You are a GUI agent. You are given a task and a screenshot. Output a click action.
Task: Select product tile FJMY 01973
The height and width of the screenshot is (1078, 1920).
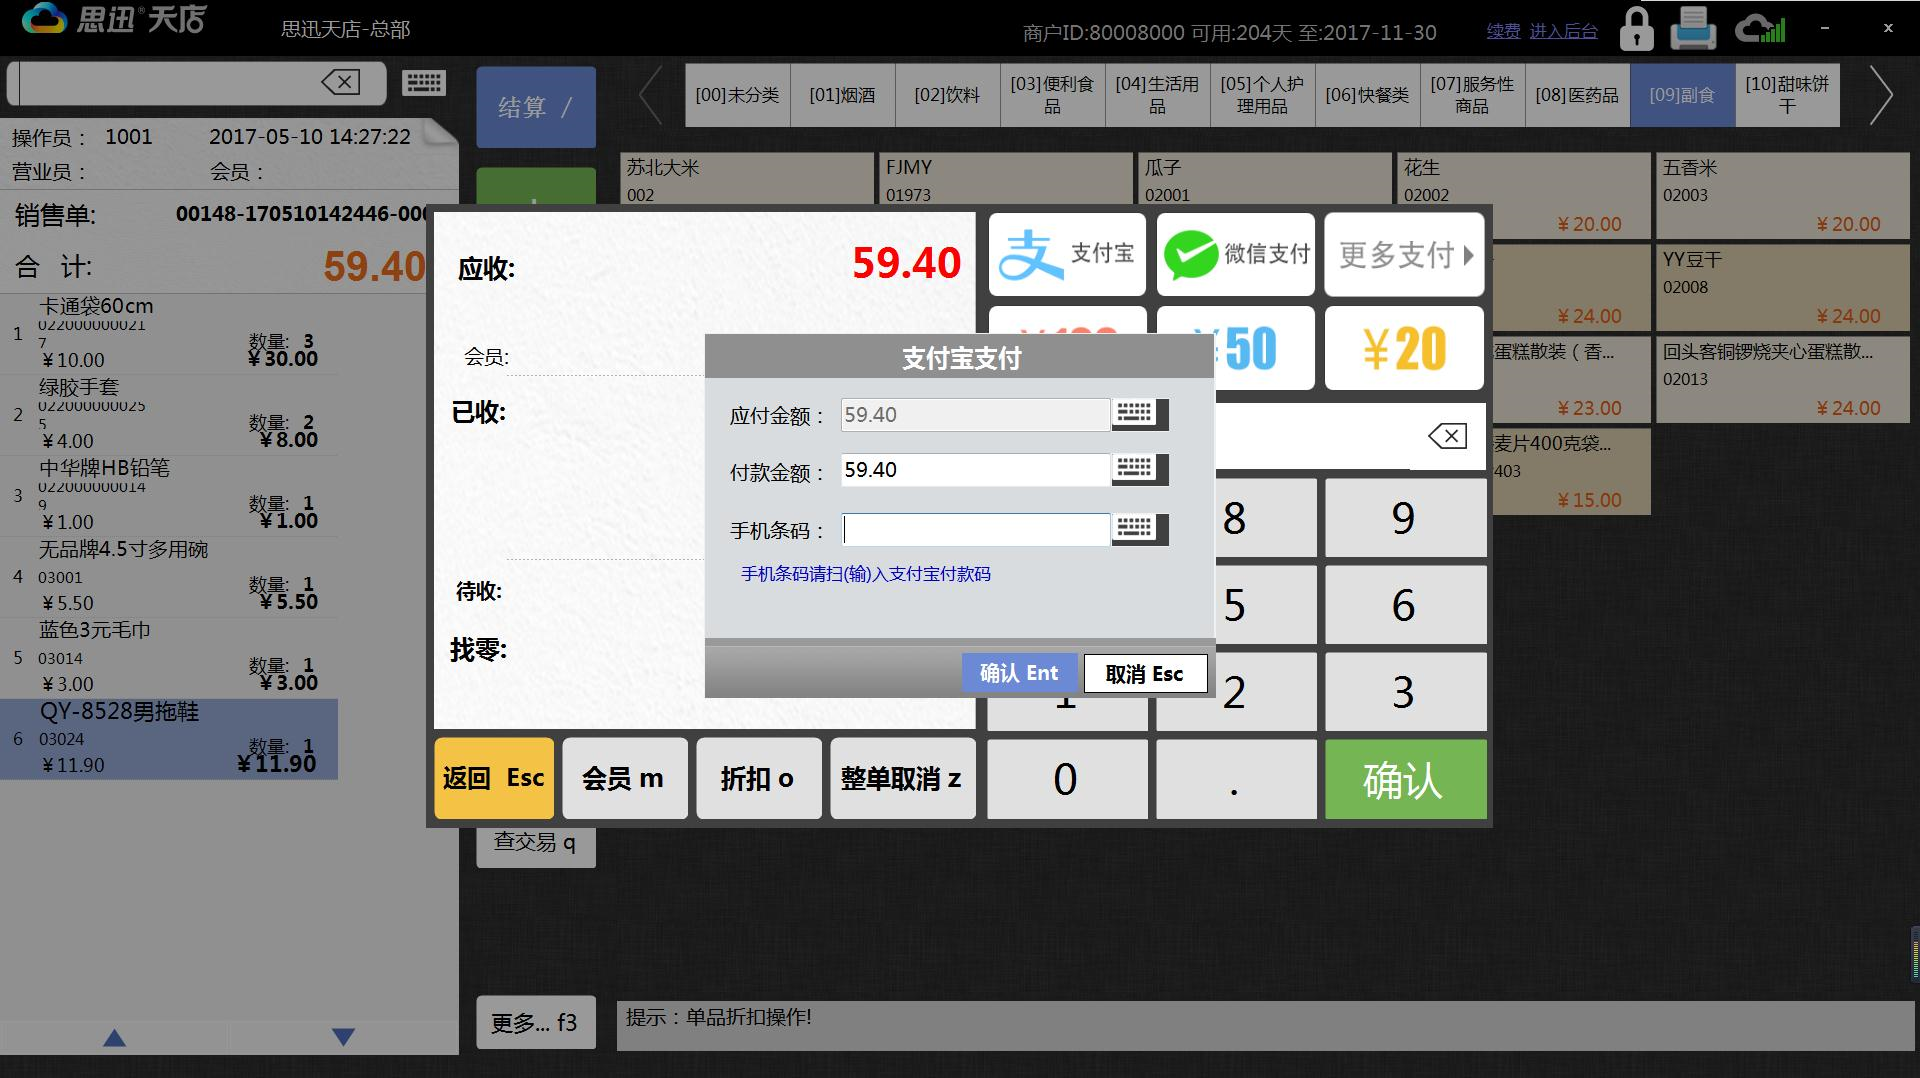[1006, 179]
